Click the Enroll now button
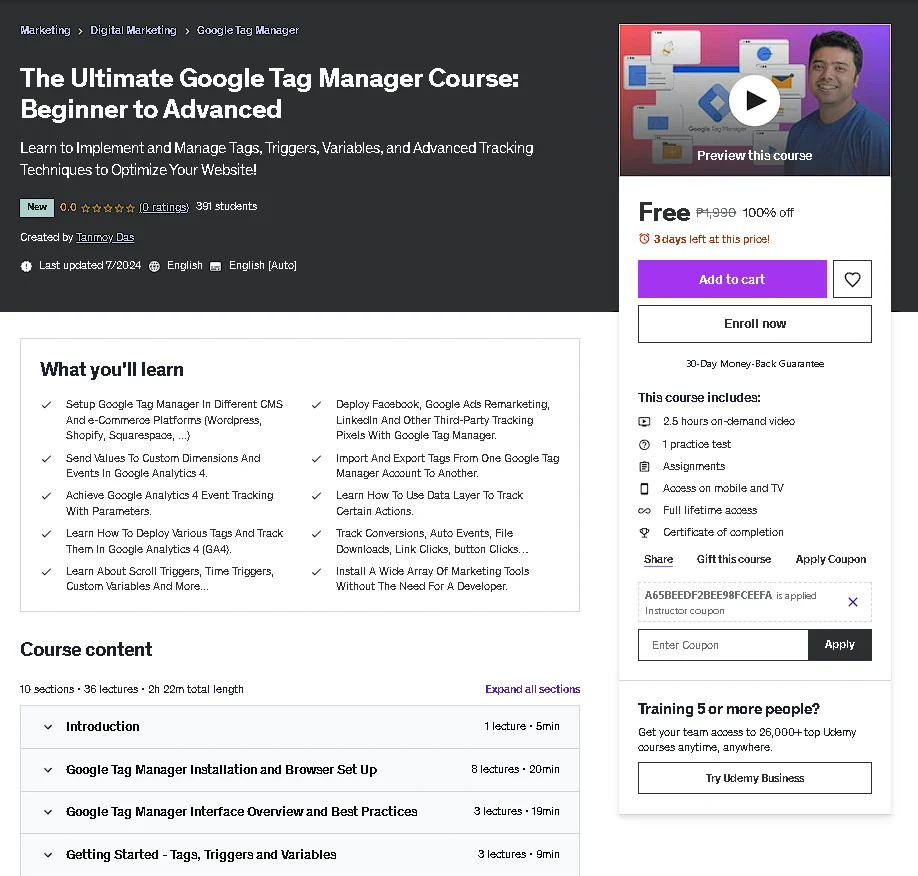The width and height of the screenshot is (918, 876). [x=755, y=324]
